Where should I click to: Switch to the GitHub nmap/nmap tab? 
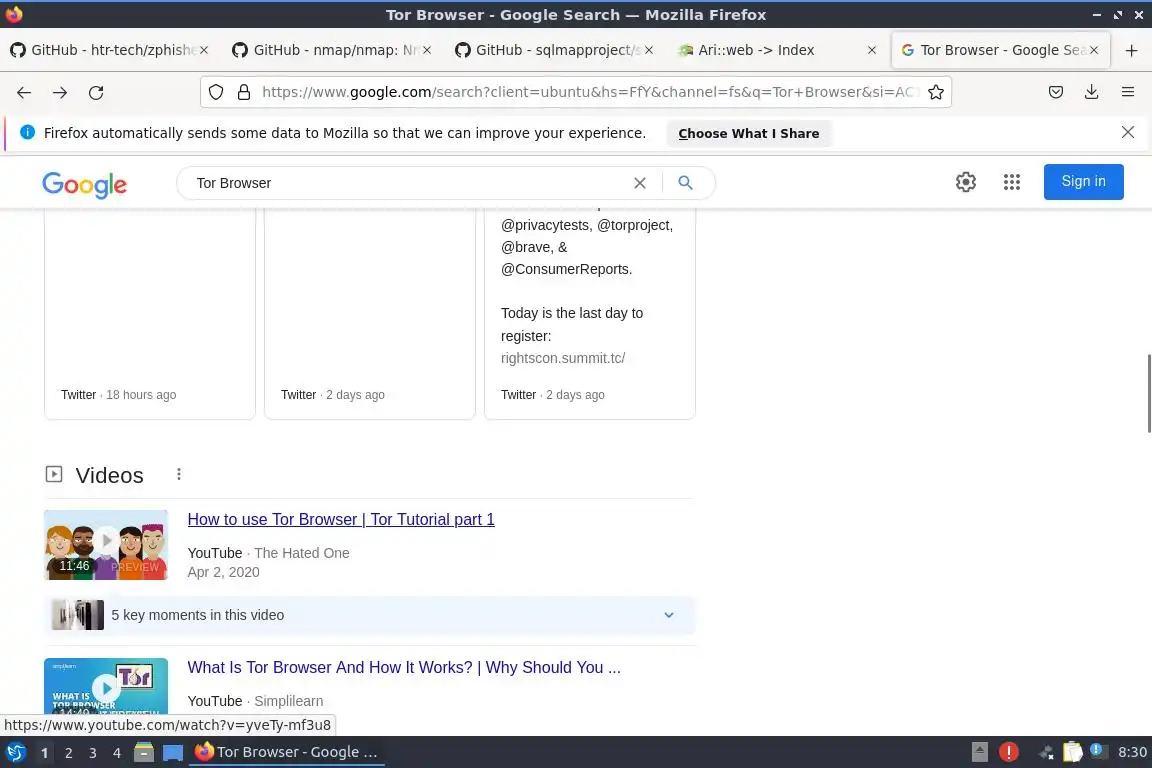click(x=333, y=50)
